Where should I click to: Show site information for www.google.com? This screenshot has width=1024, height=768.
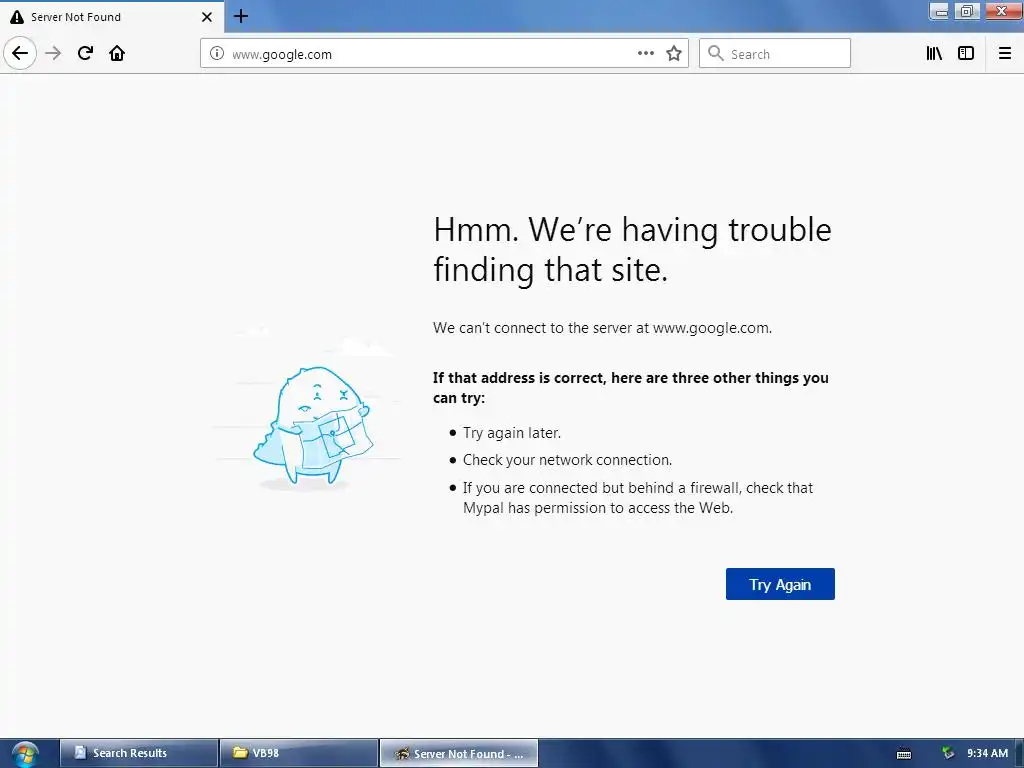tap(217, 54)
